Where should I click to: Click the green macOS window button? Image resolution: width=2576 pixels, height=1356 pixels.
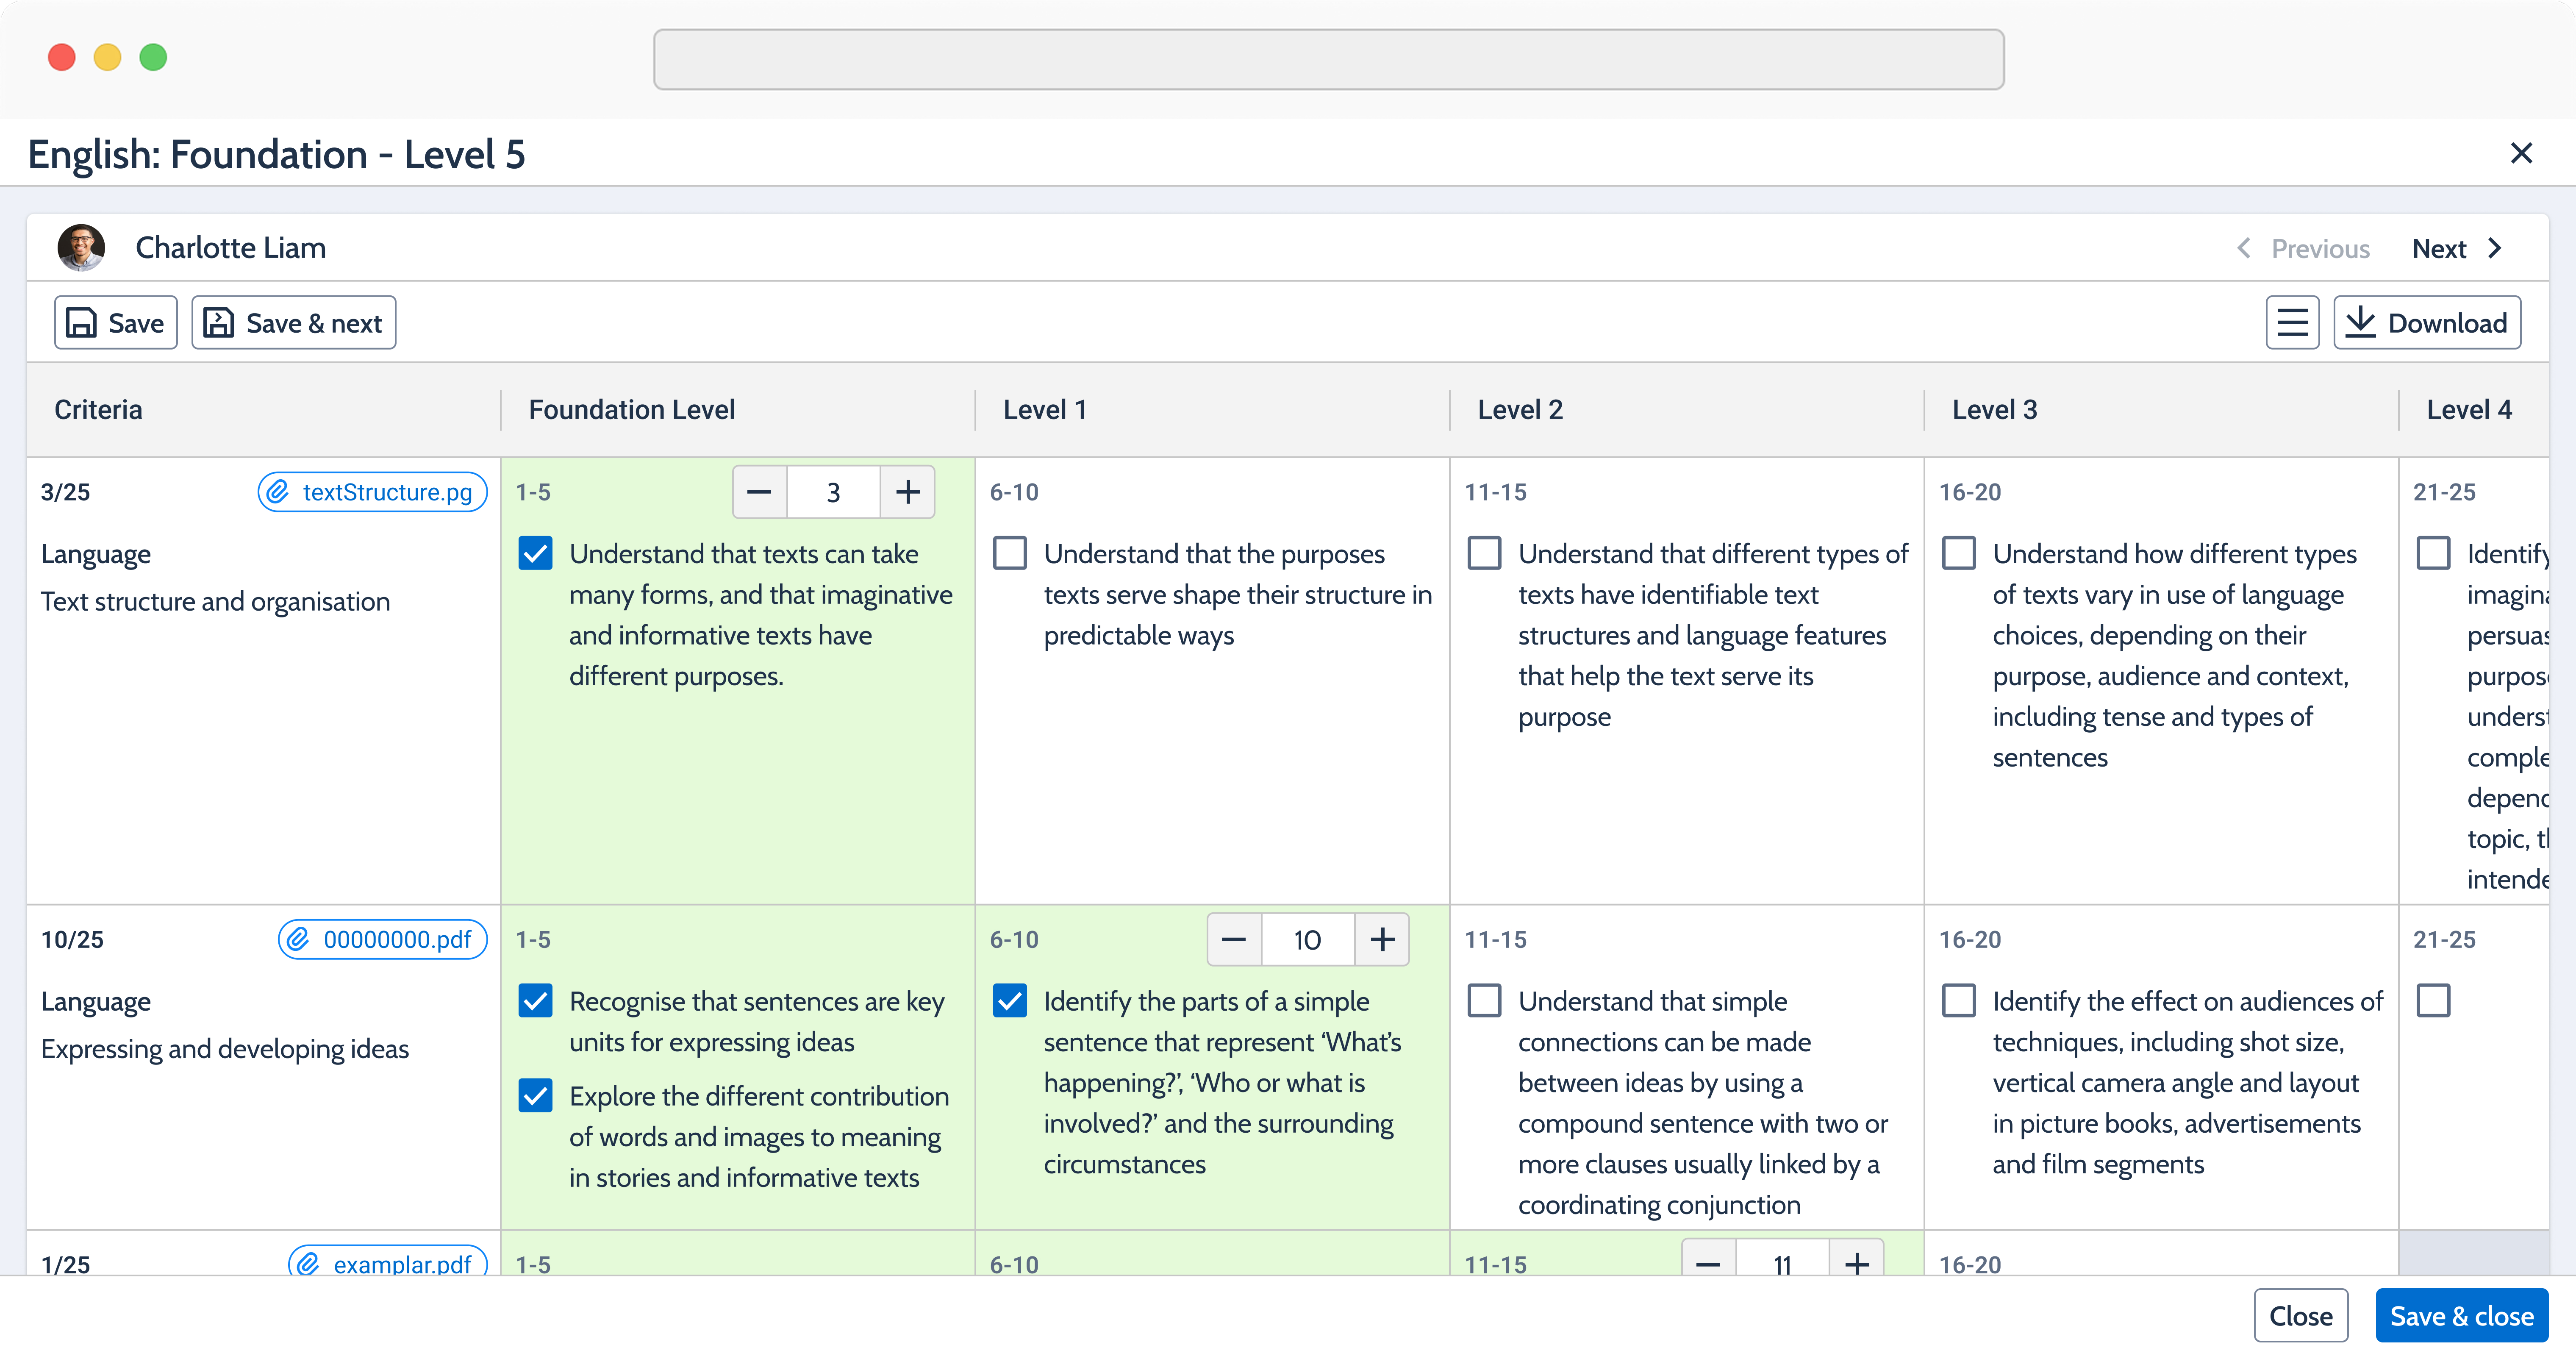tap(153, 57)
